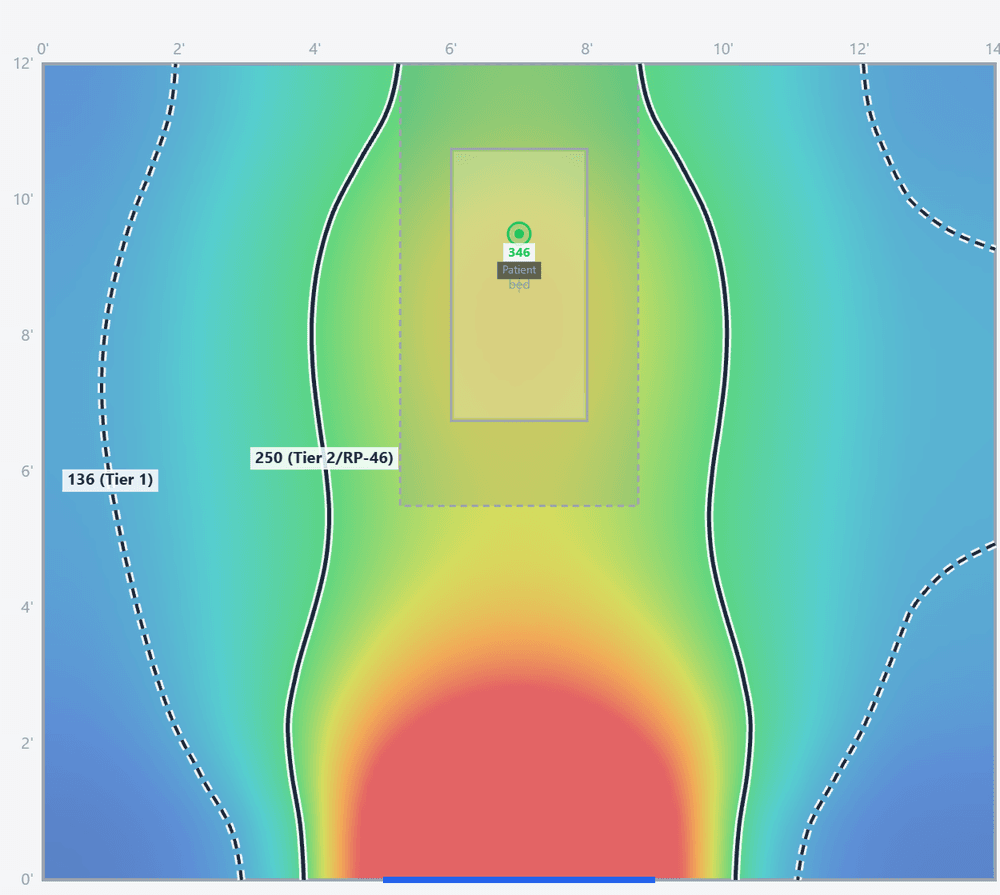Click the 12' tick on the top axis

tap(859, 49)
